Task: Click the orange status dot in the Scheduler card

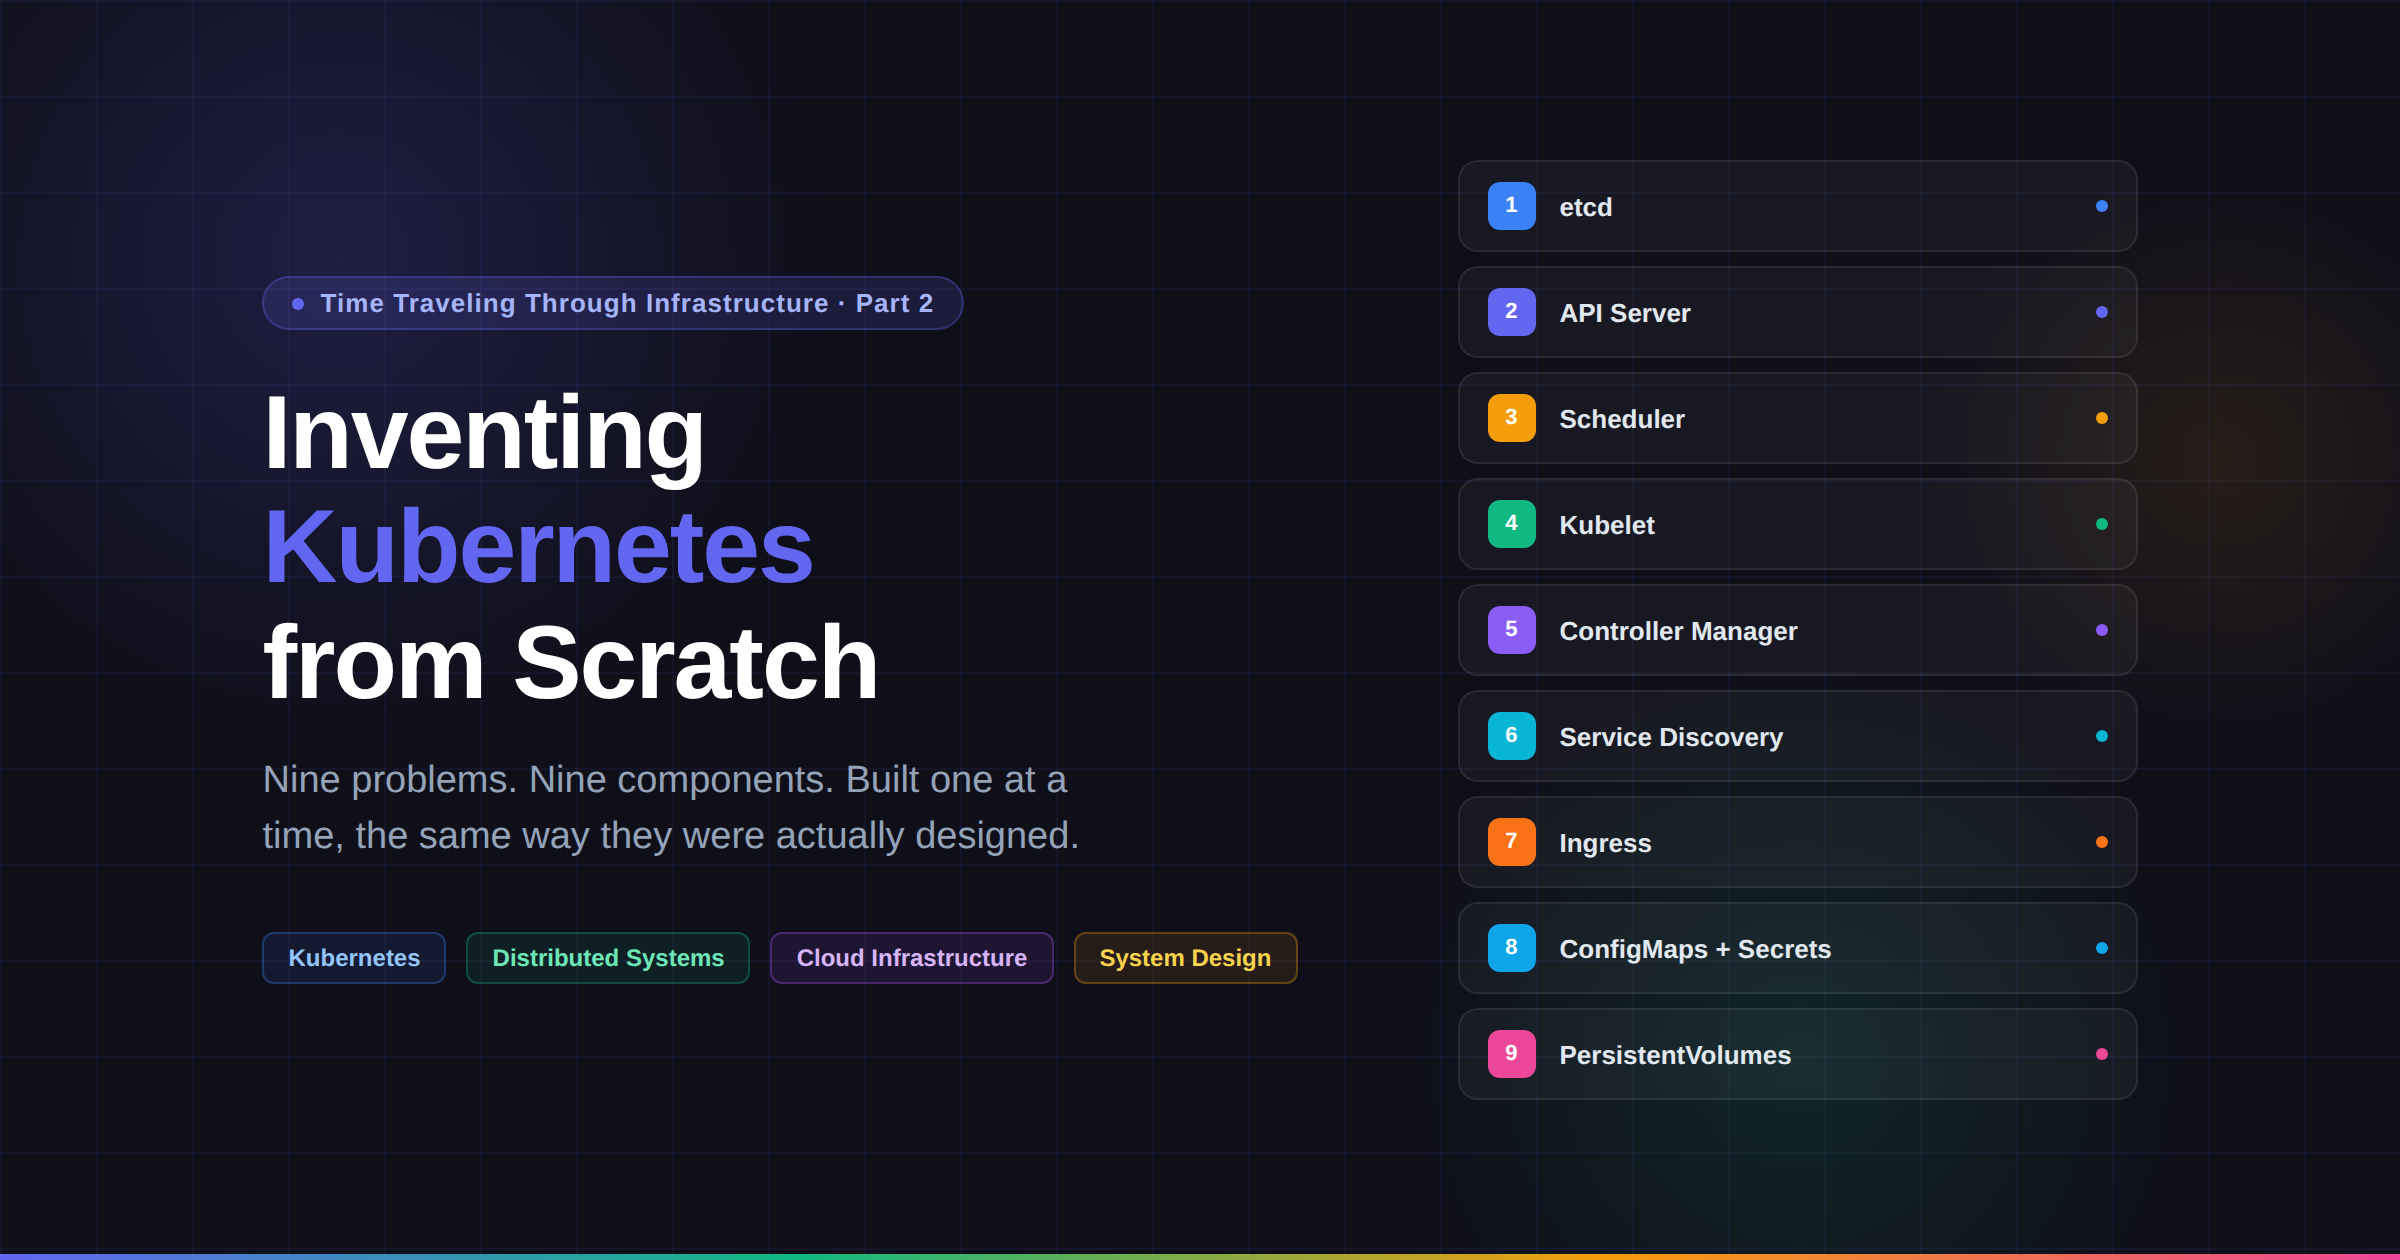Action: pos(2101,418)
